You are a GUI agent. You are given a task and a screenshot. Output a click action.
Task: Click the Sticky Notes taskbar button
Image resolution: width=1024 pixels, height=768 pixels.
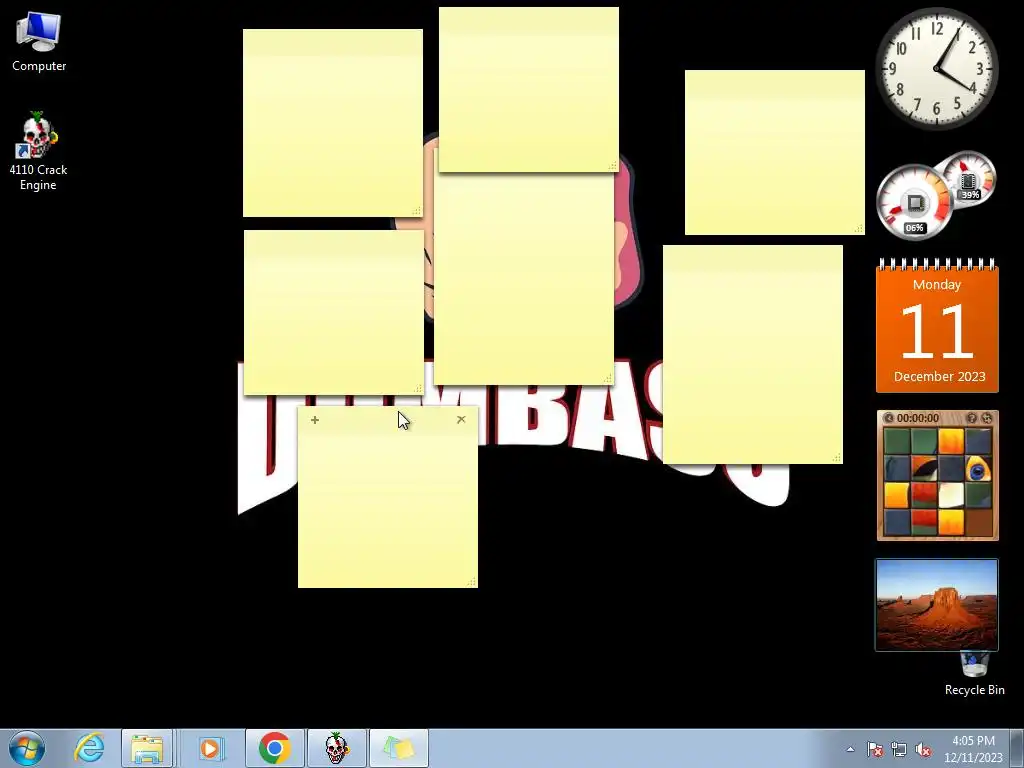[399, 748]
